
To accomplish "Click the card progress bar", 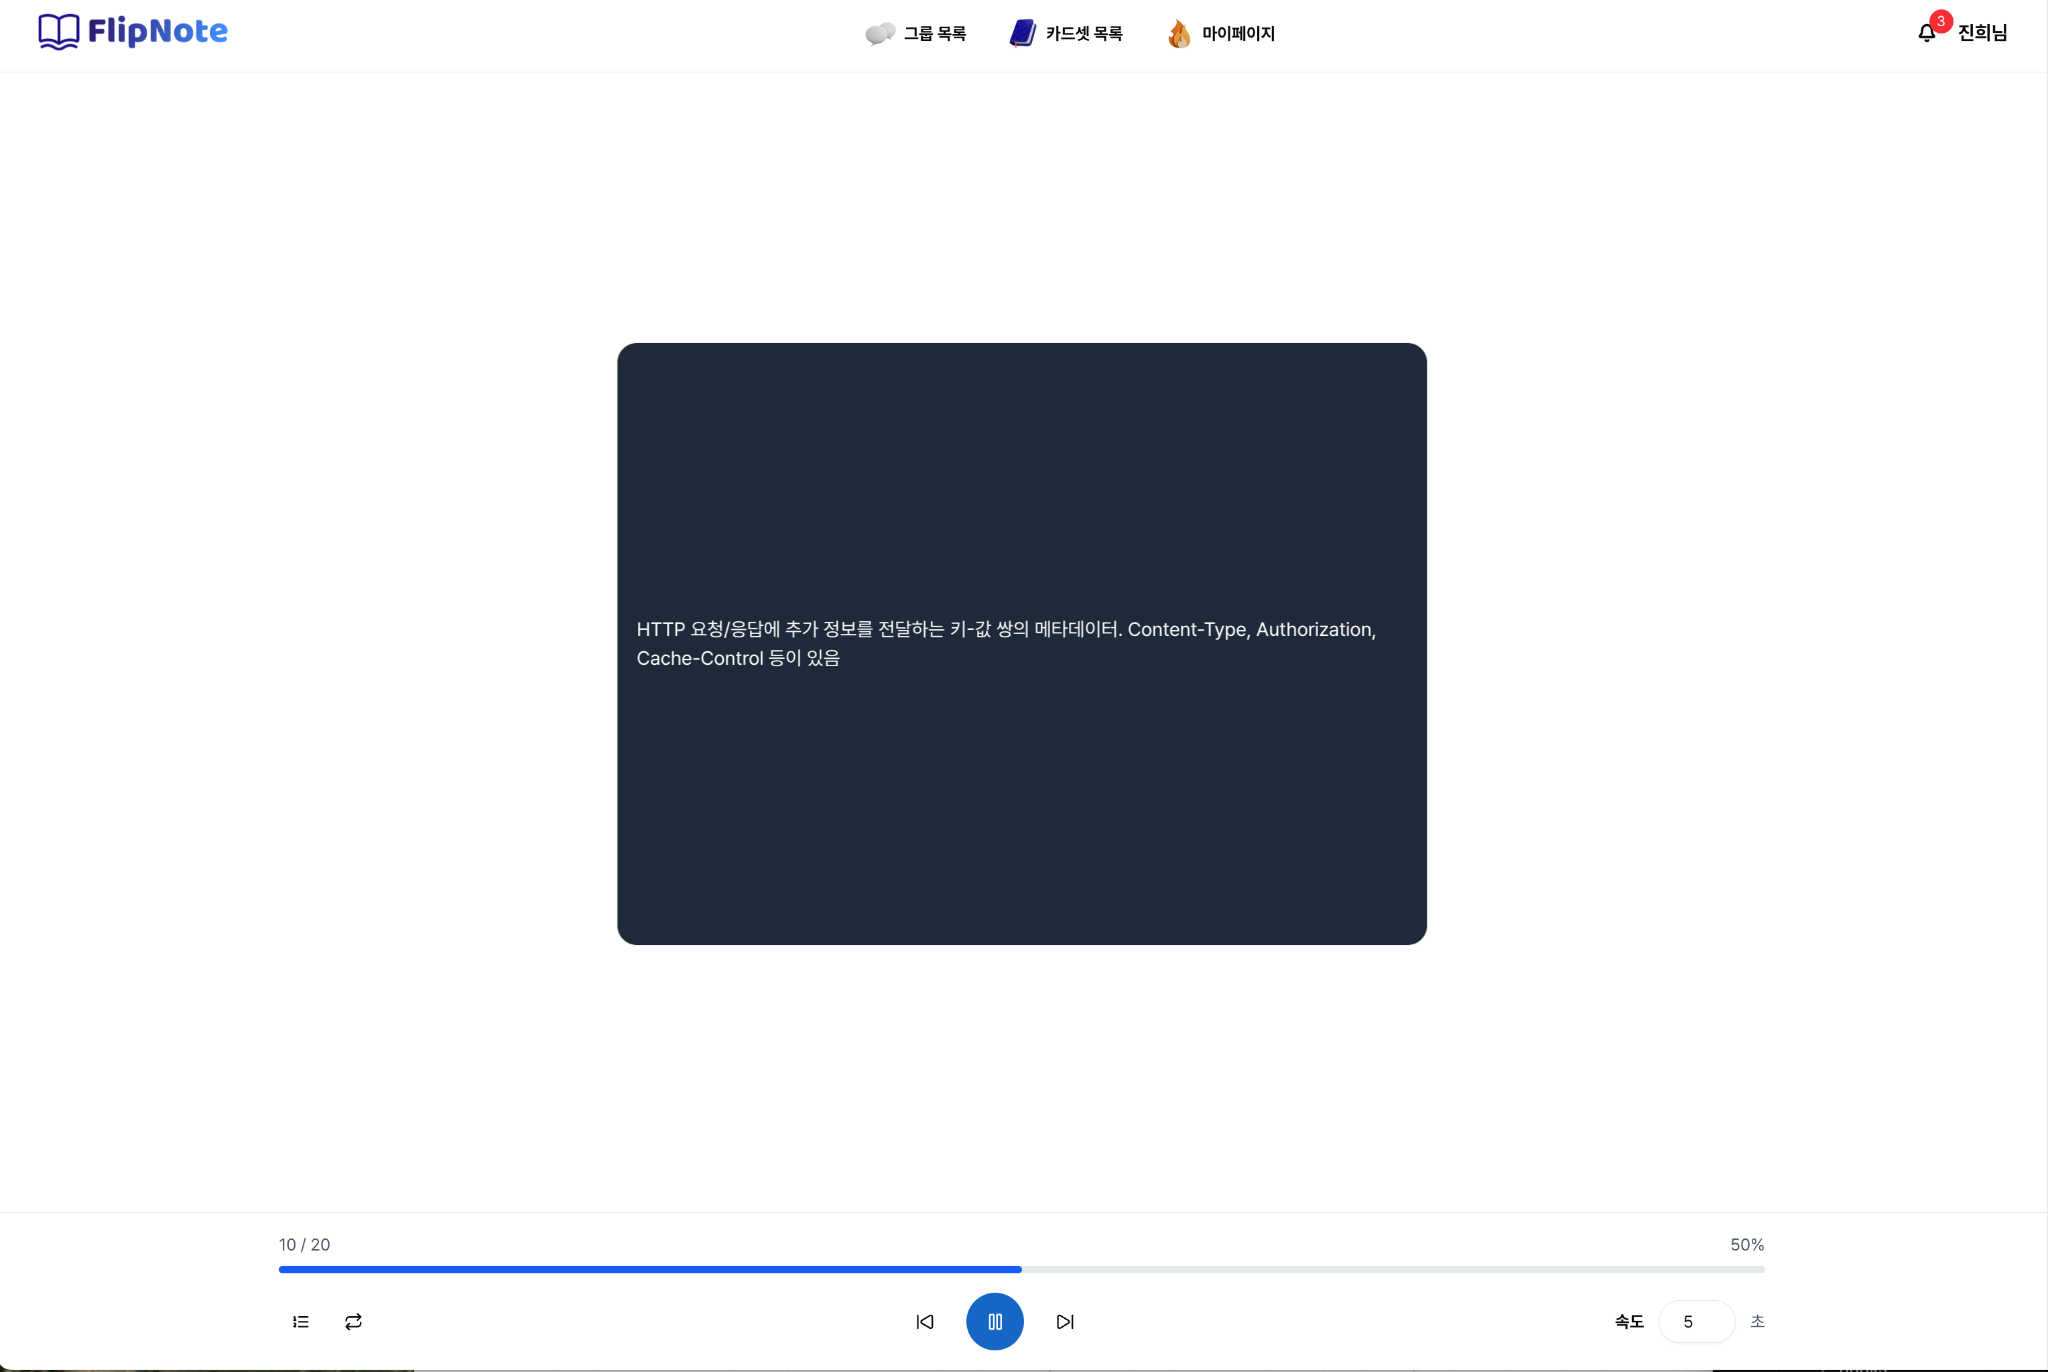I will click(1022, 1270).
